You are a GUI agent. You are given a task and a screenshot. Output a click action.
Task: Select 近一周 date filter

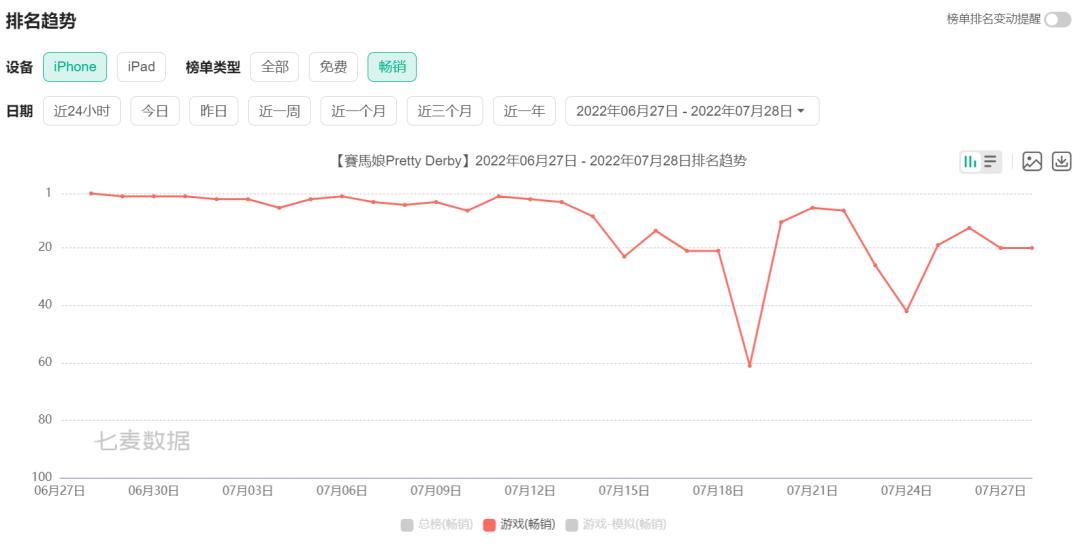click(x=279, y=111)
